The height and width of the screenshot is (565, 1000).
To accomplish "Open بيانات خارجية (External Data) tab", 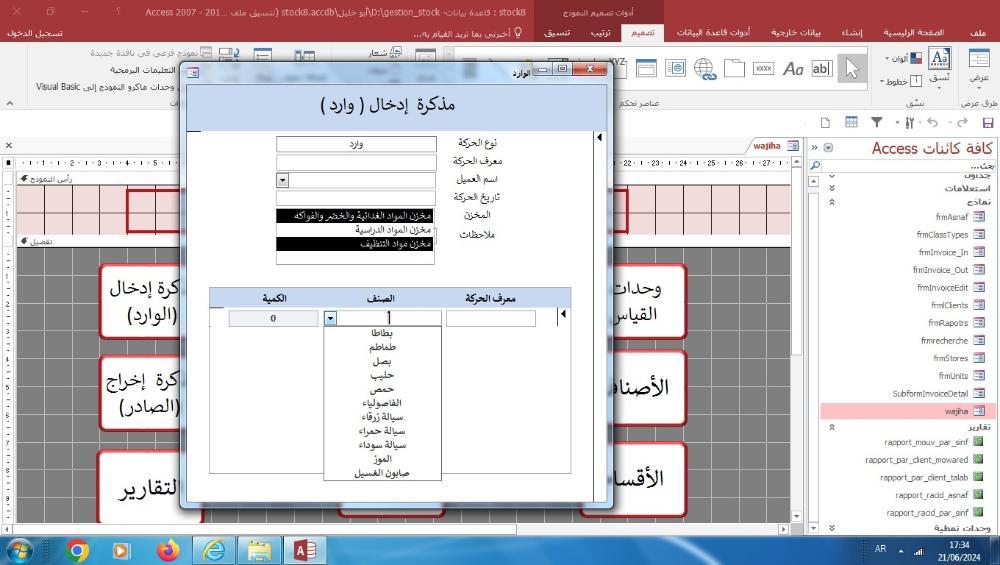I will point(795,33).
